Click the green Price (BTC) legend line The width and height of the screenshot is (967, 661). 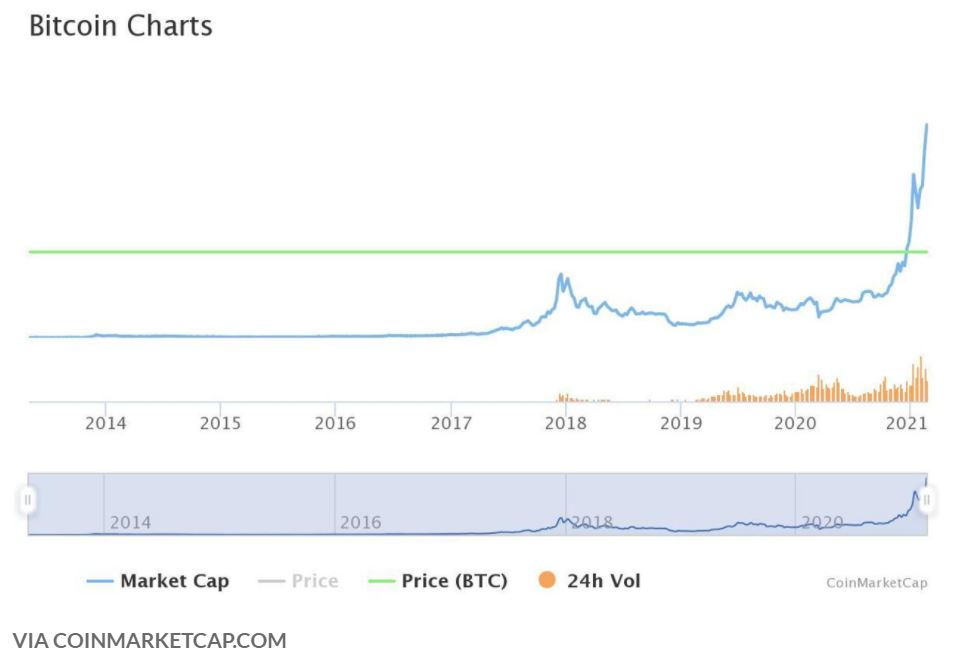[381, 582]
